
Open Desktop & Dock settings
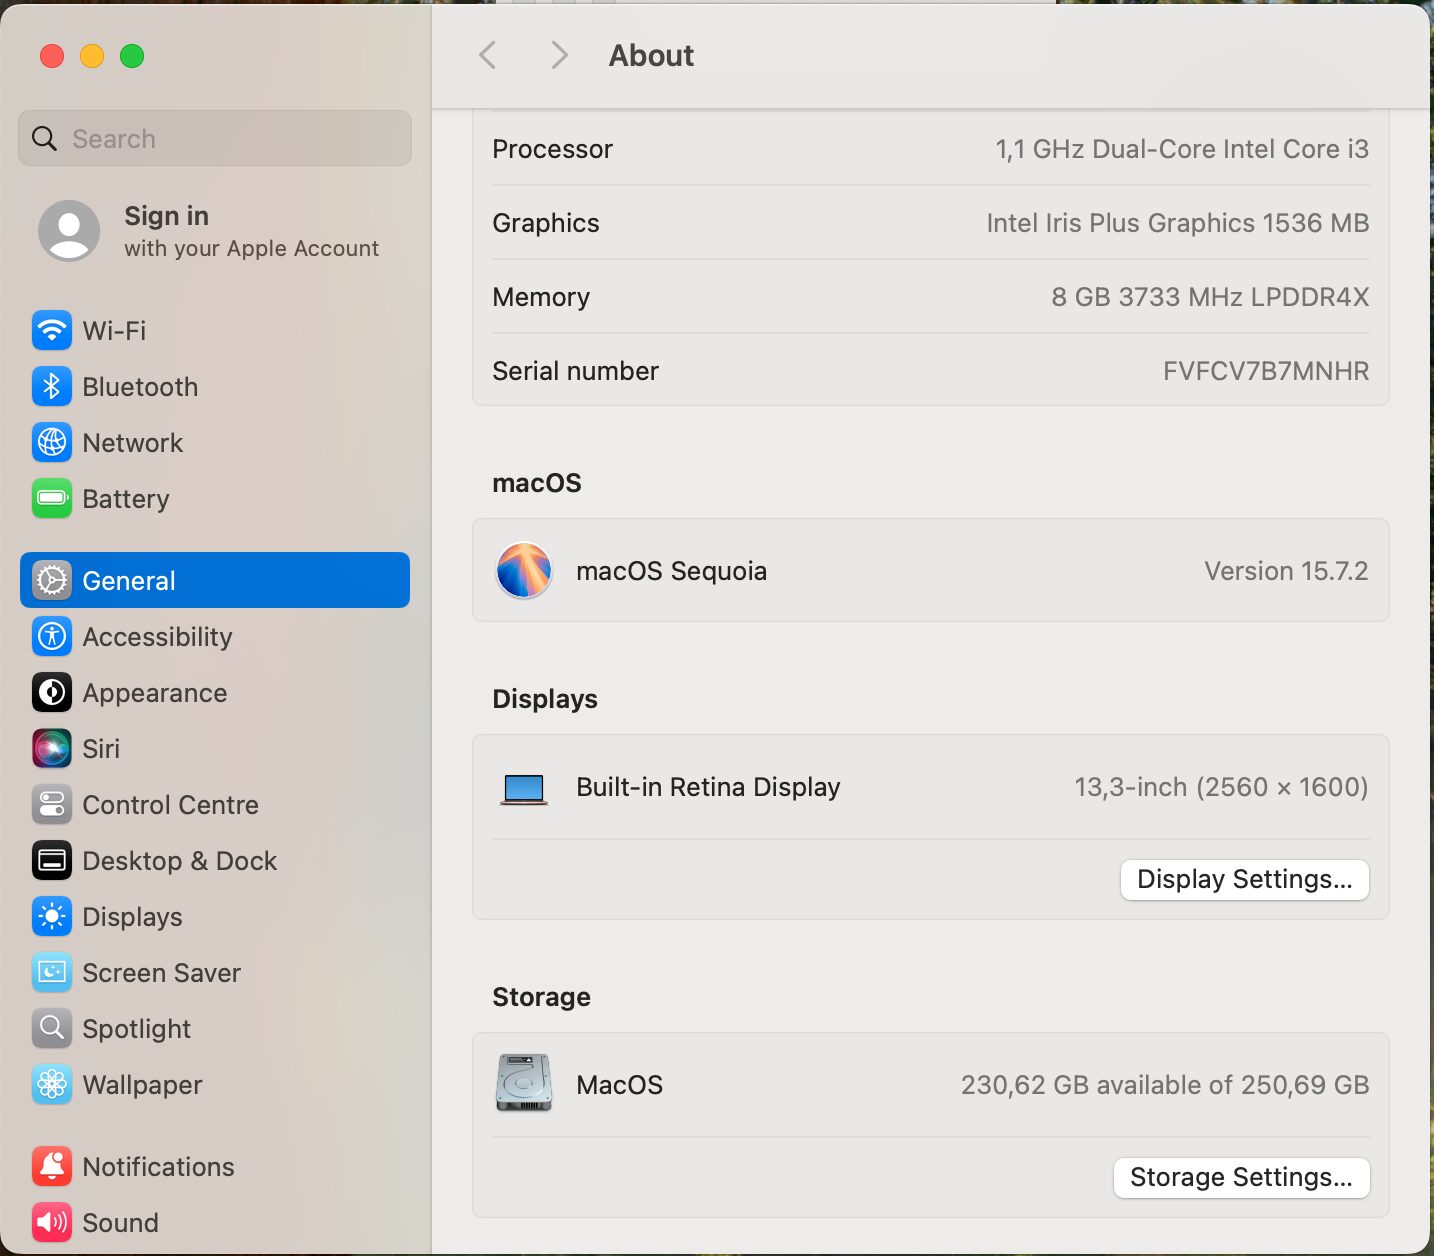point(179,860)
